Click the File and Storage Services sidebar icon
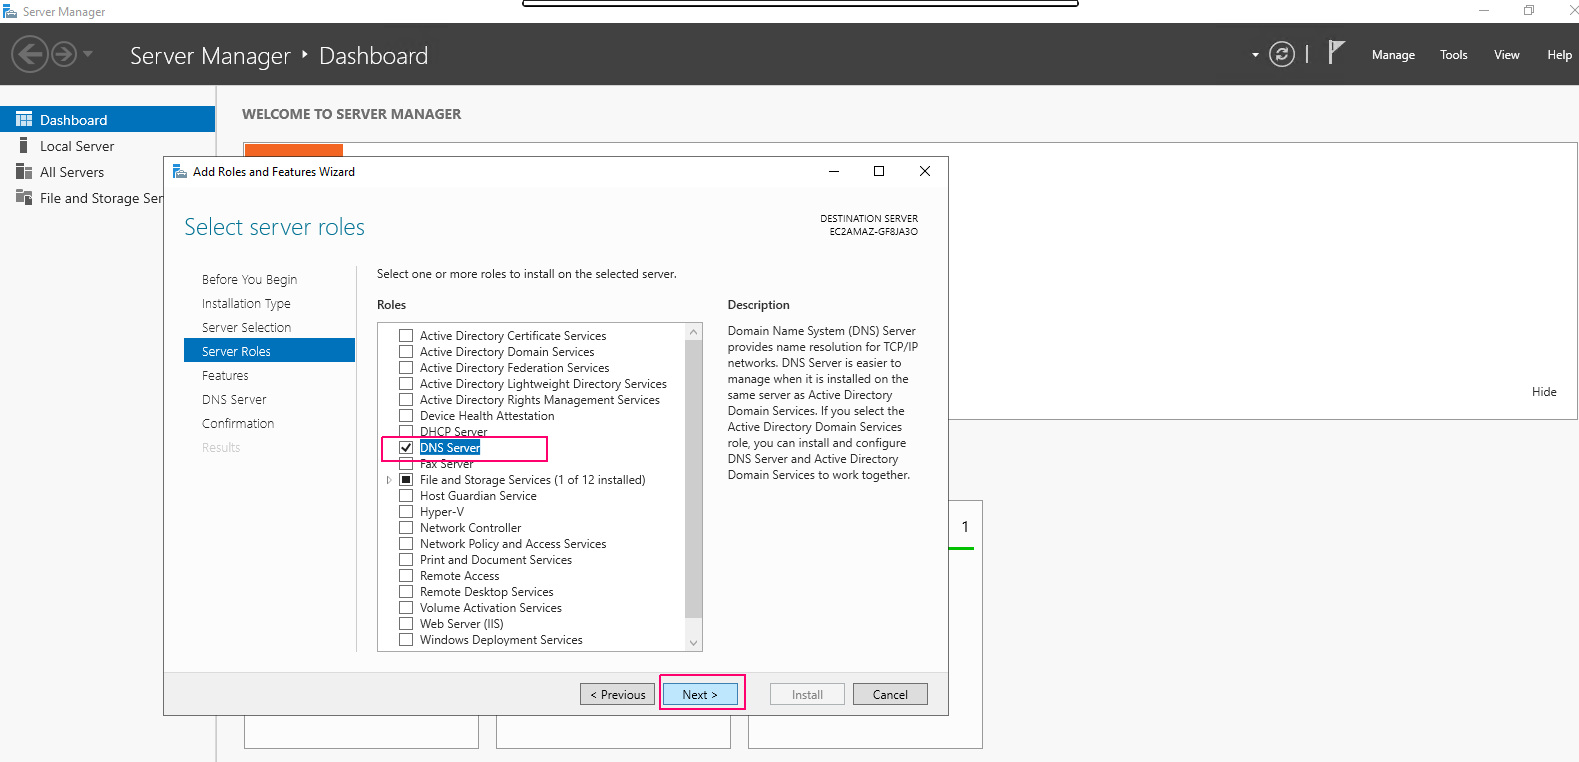The width and height of the screenshot is (1579, 762). pos(24,197)
